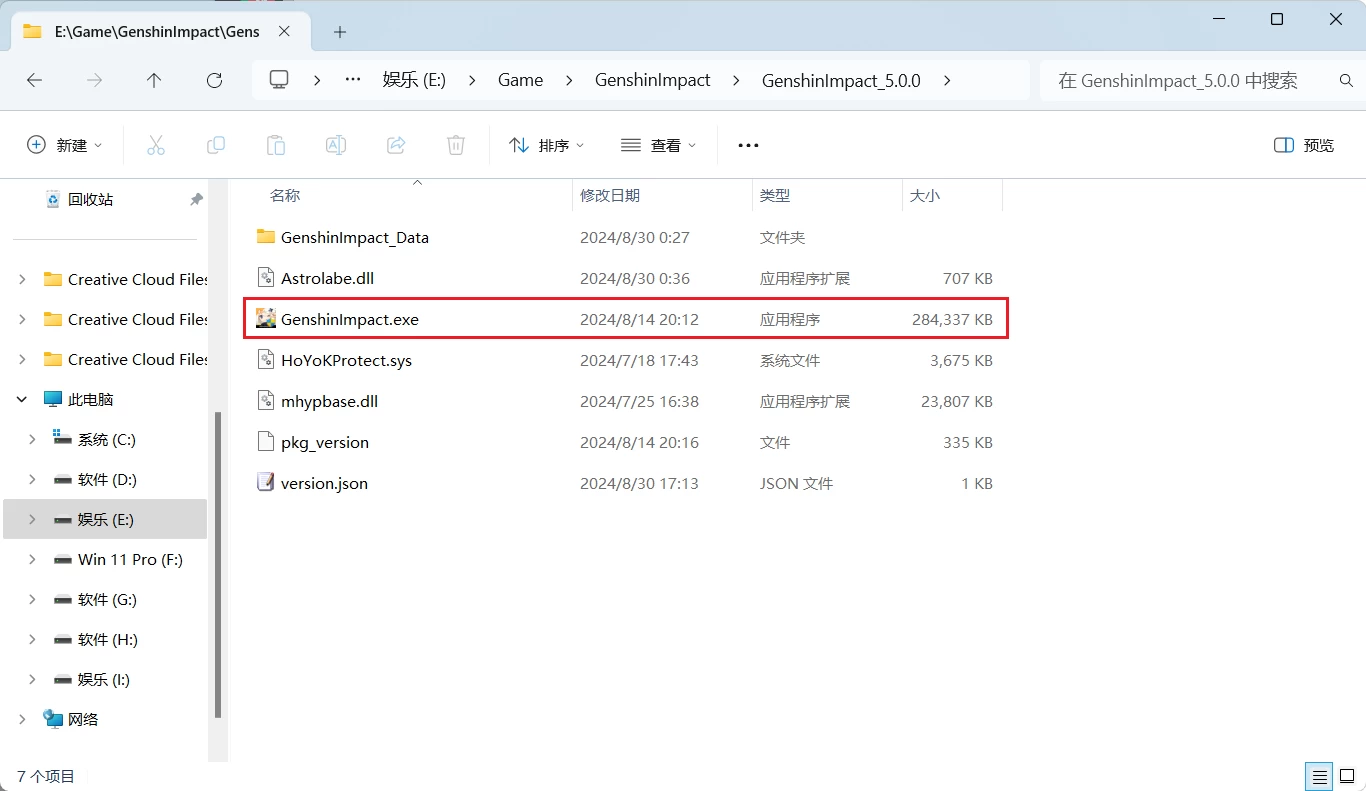This screenshot has height=791, width=1366.
Task: Select the mhypbase.dll file name
Action: tap(329, 402)
